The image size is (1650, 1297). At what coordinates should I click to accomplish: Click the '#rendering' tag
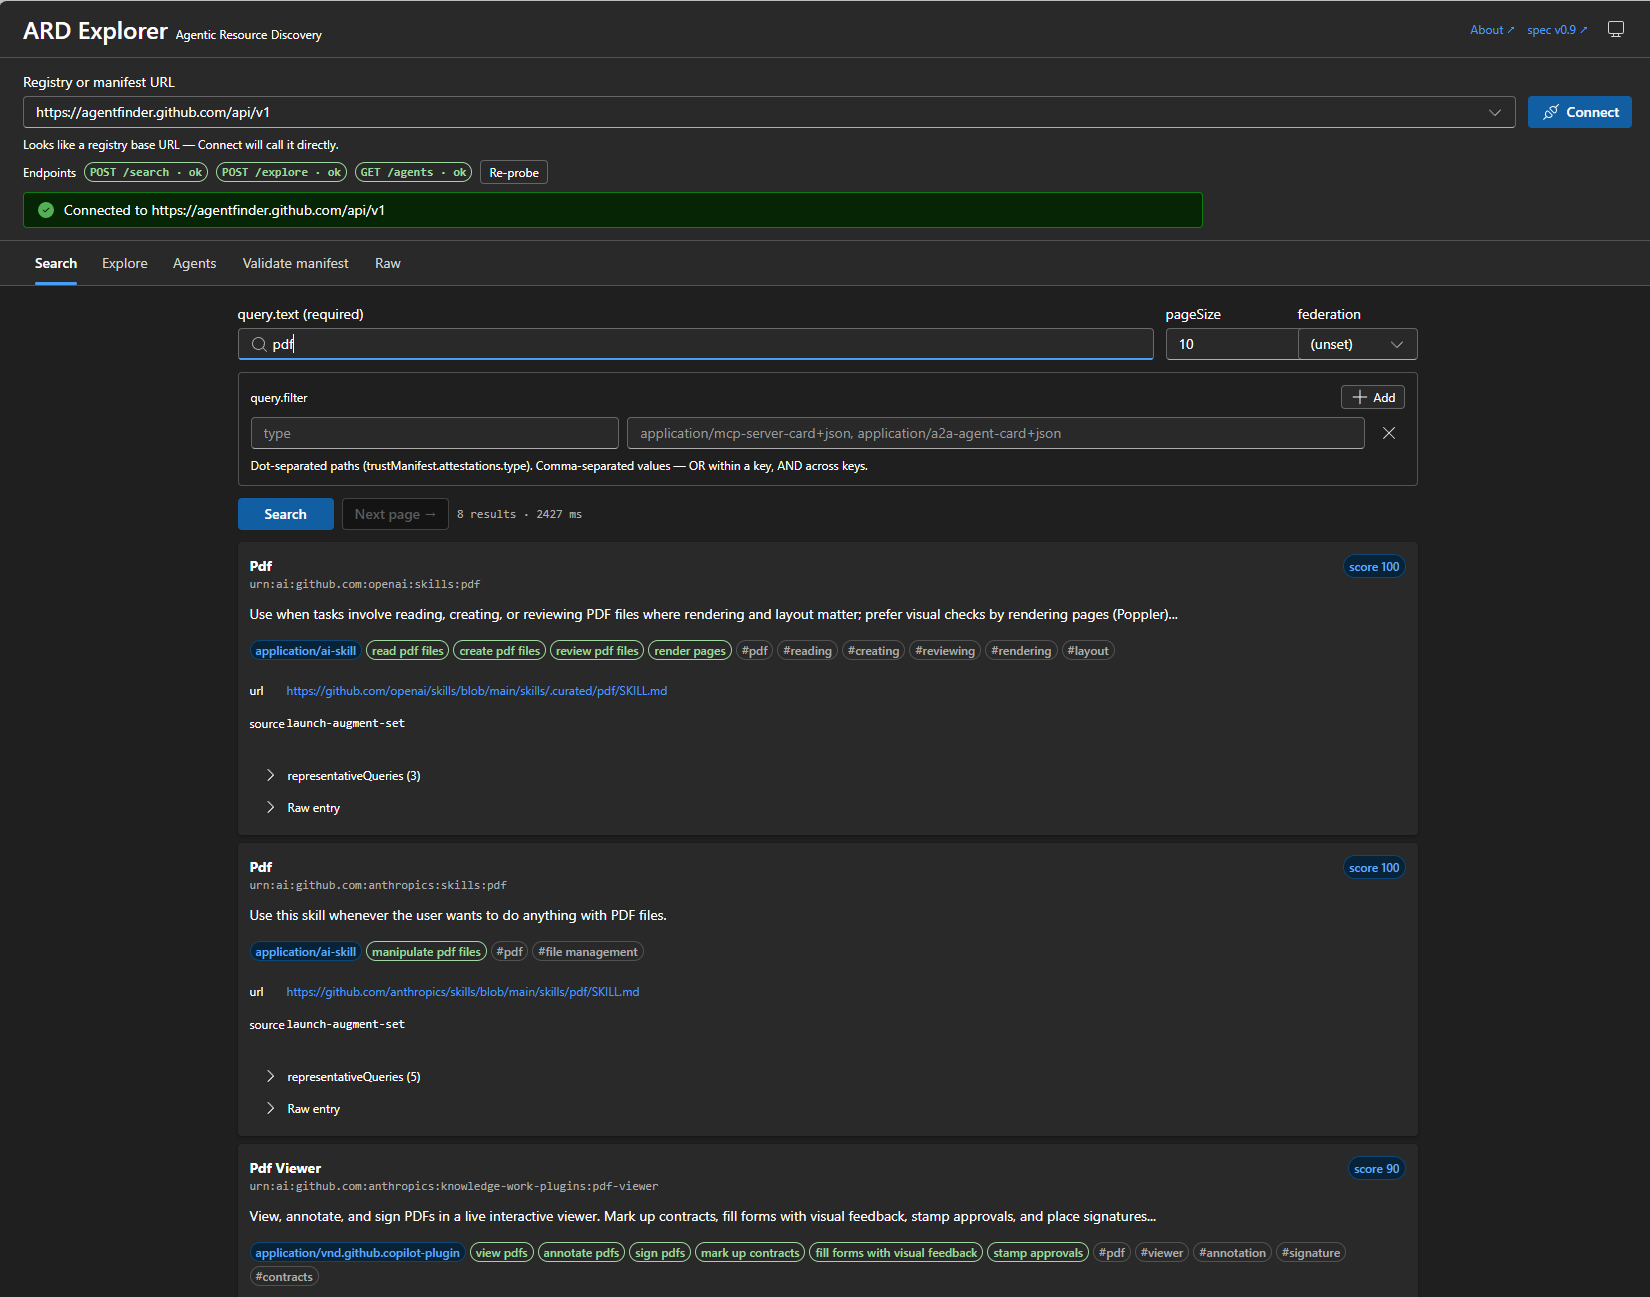(1021, 651)
